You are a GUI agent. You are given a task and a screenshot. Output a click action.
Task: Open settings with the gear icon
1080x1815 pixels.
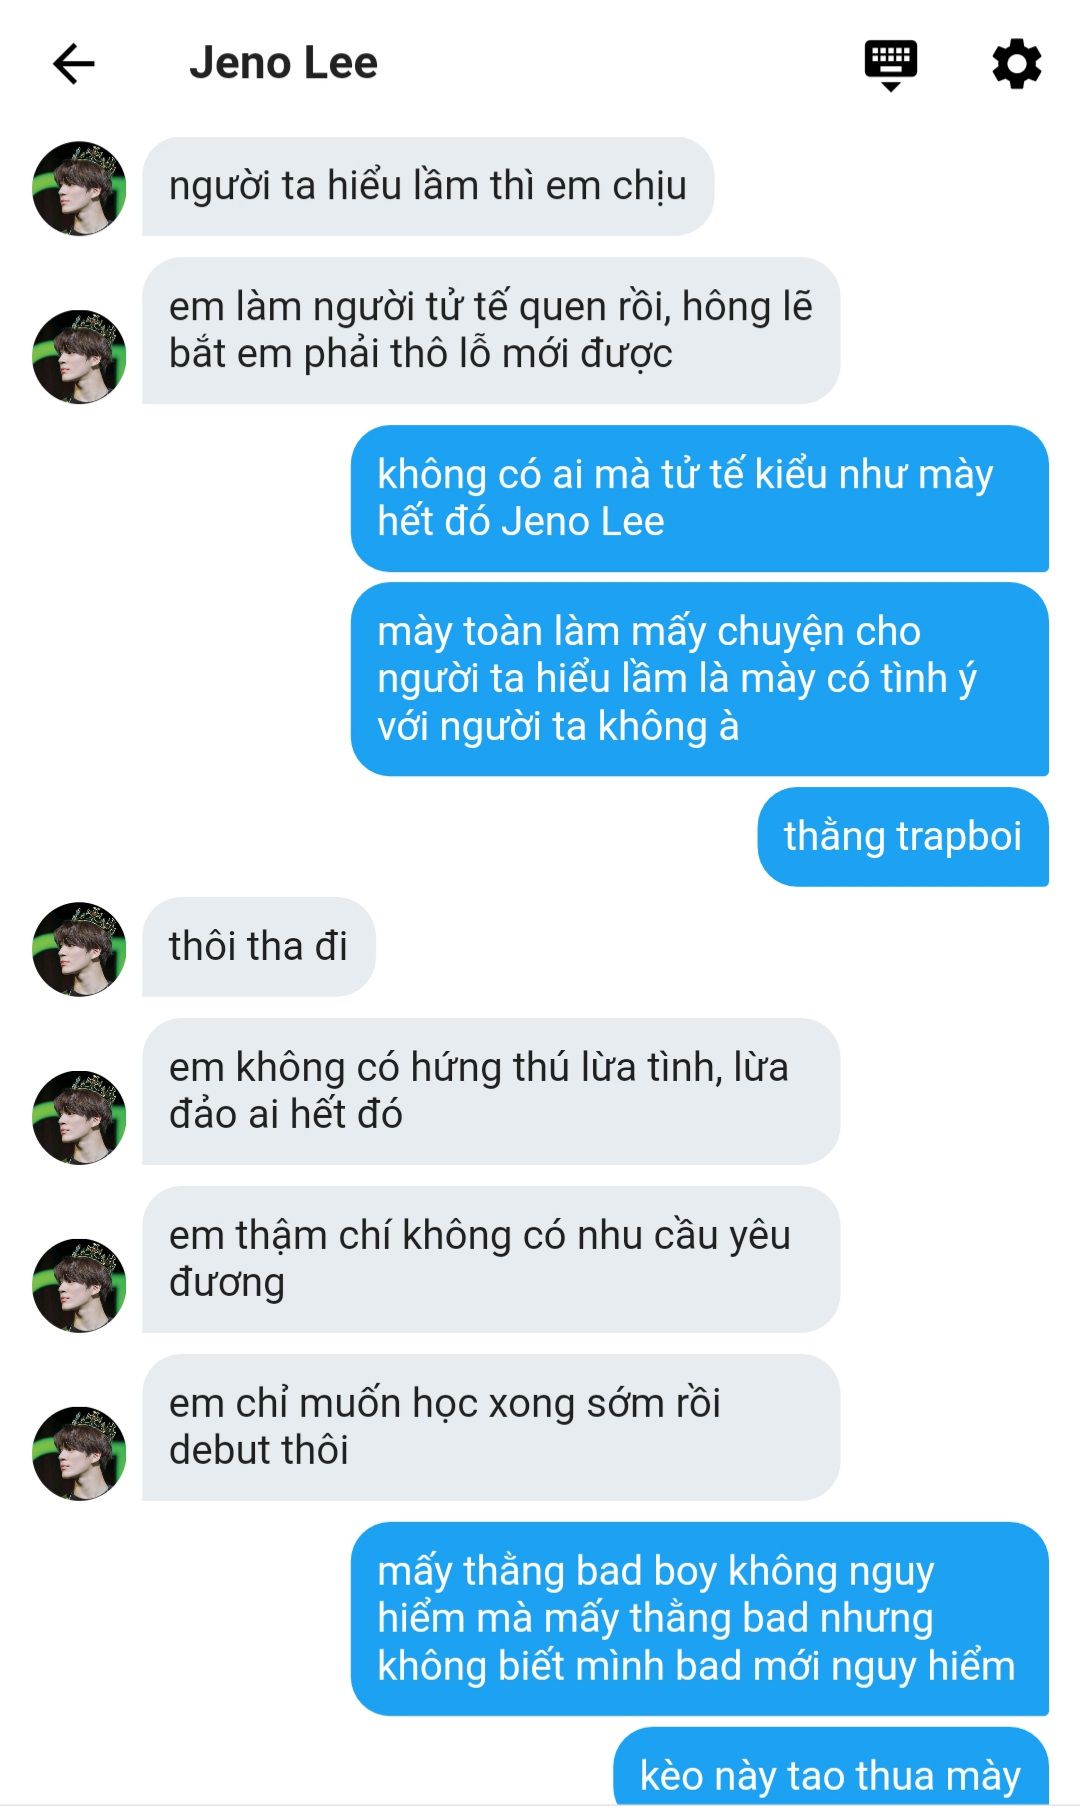coord(1016,64)
